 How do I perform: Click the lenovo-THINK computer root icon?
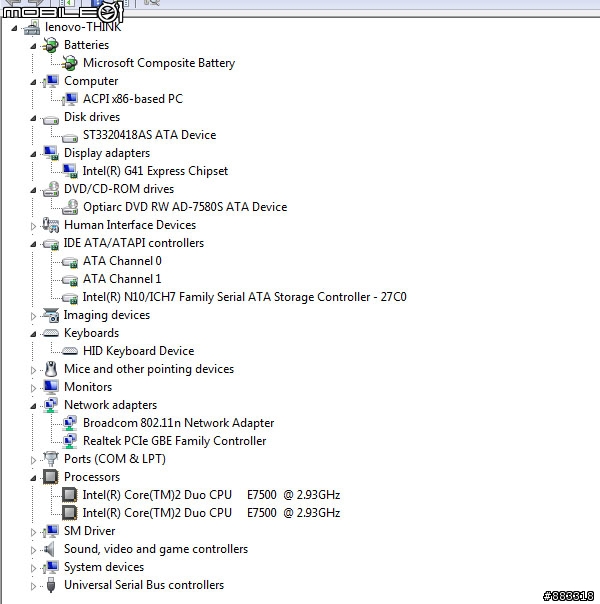click(x=32, y=27)
